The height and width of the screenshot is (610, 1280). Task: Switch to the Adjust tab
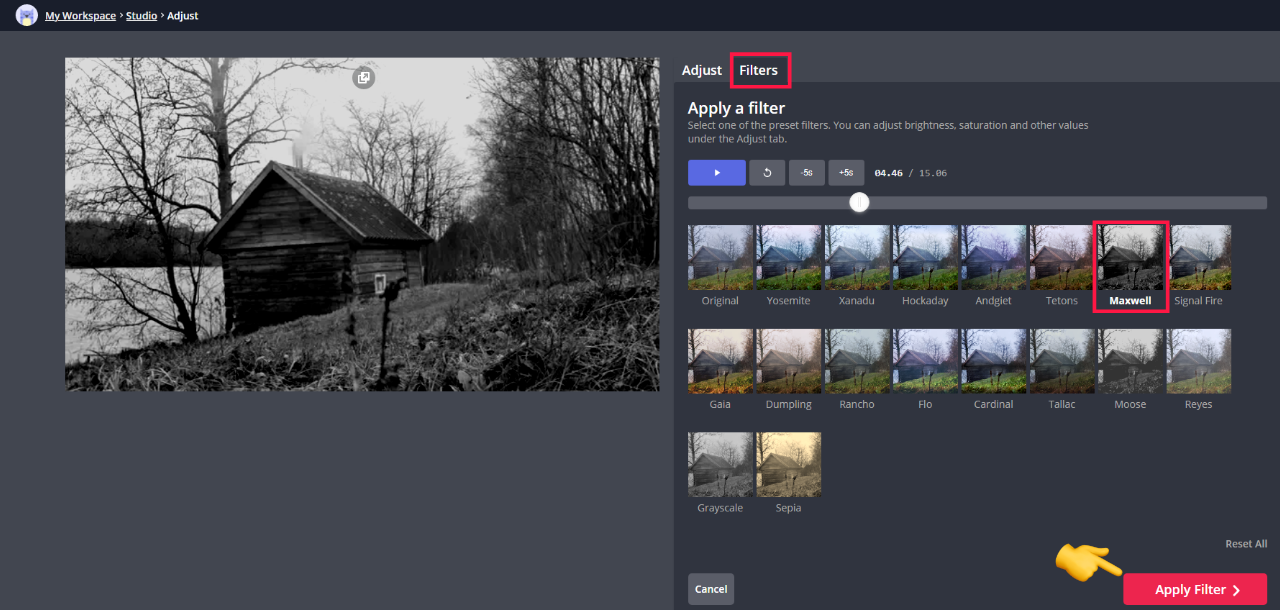[x=701, y=70]
